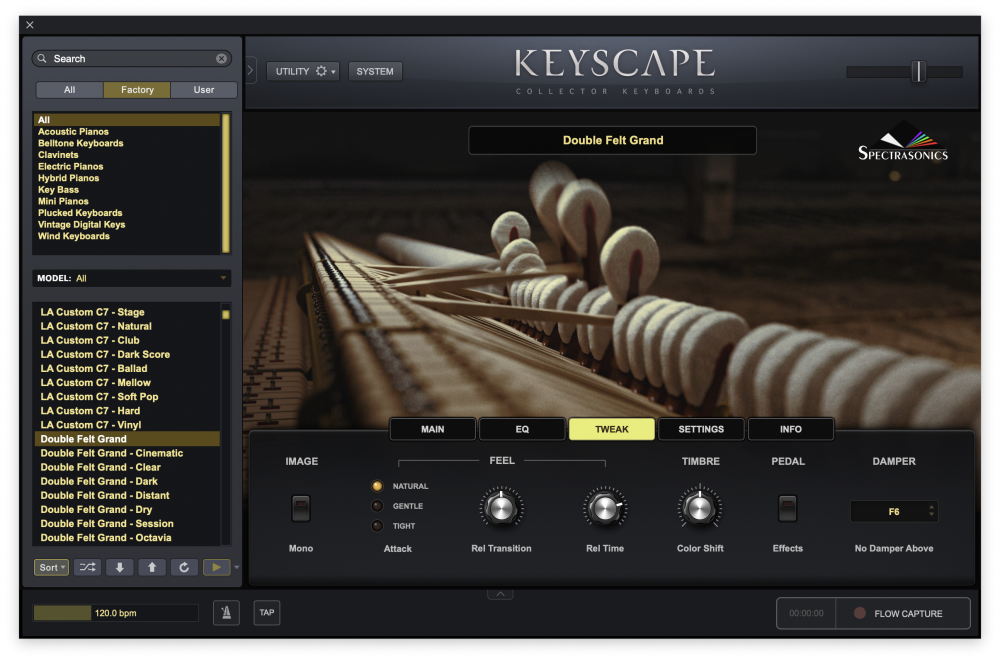Show Factory patches only

click(x=137, y=90)
